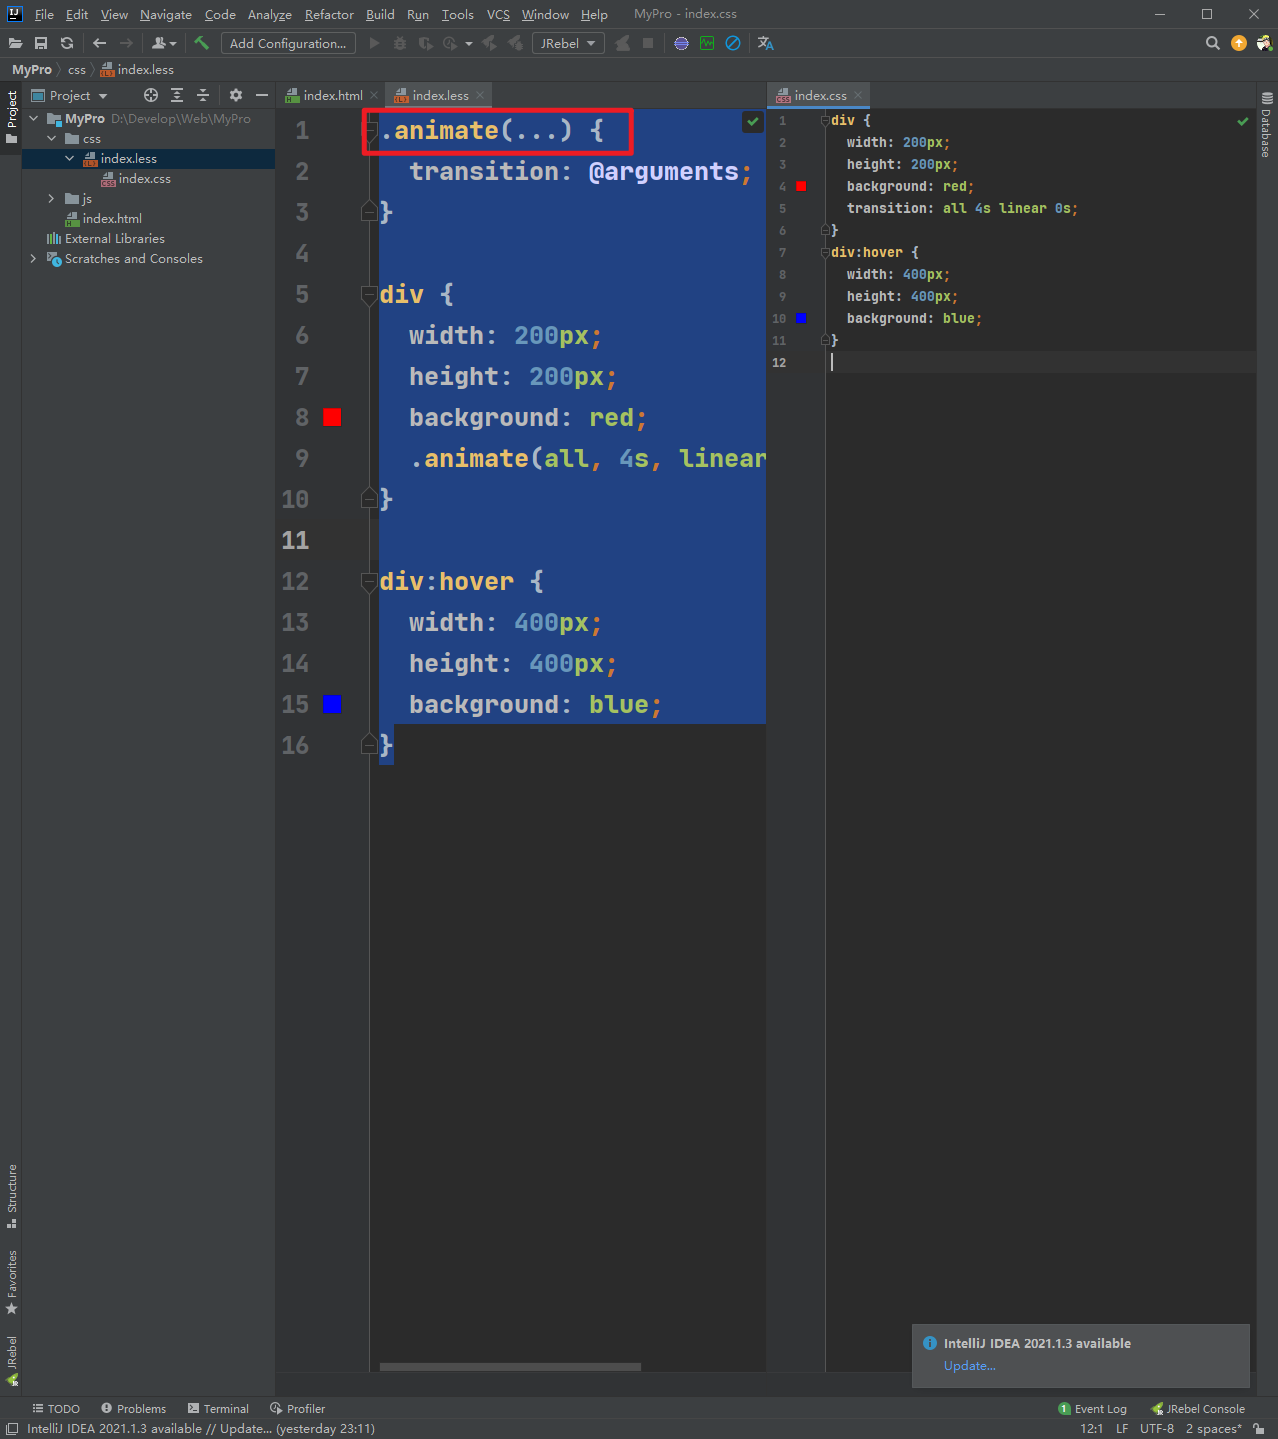Navigate forward with the right arrow icon

[x=126, y=43]
